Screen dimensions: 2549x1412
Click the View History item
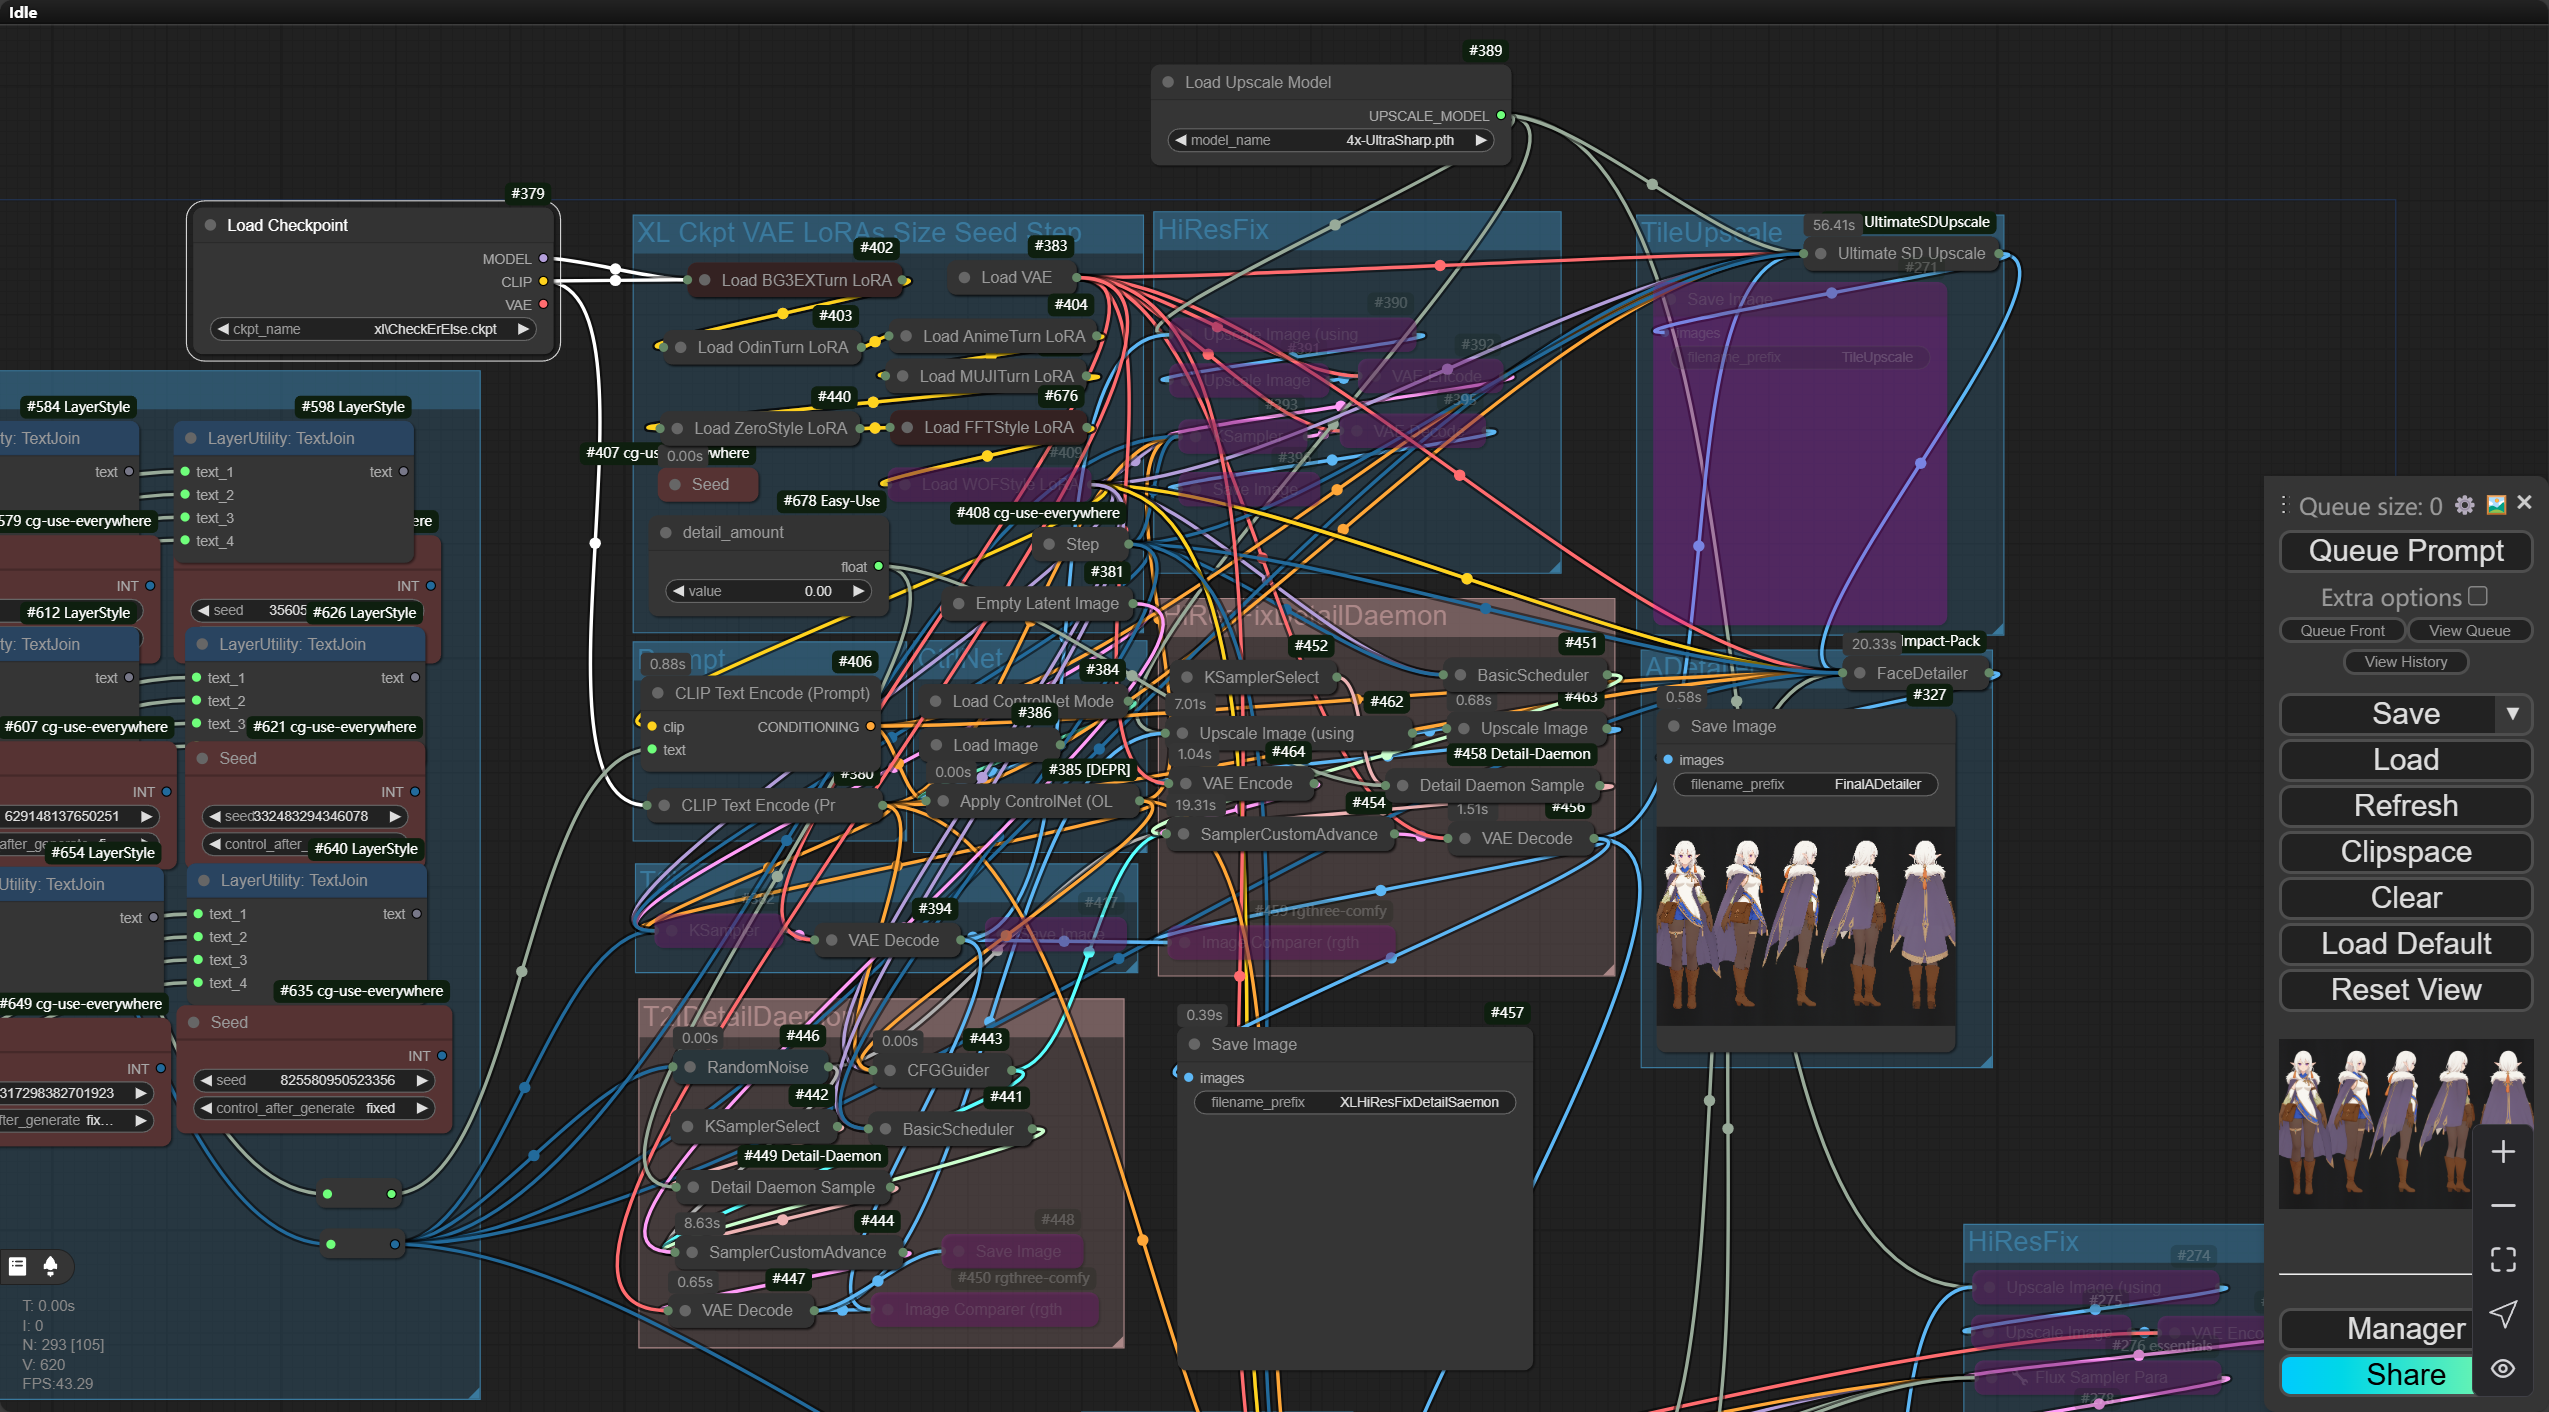click(2406, 662)
